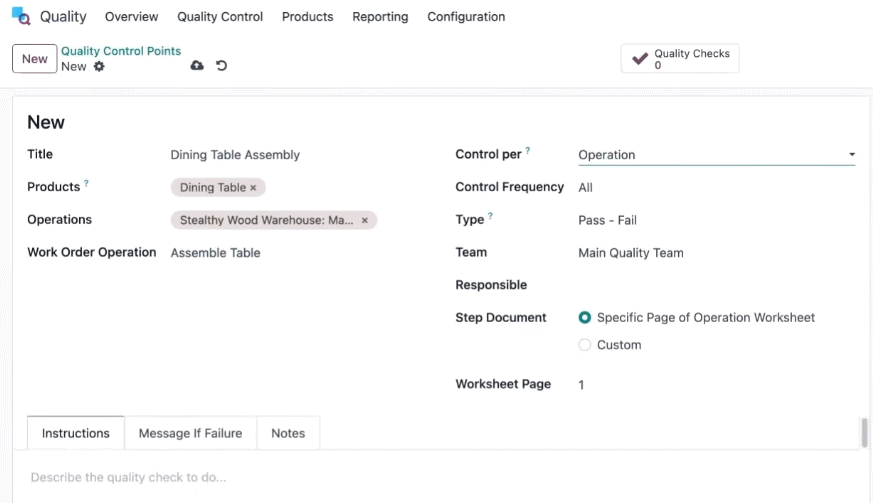Select Specific Page of Operation Worksheet option
Screen dimensions: 873x503
pyautogui.click(x=585, y=318)
